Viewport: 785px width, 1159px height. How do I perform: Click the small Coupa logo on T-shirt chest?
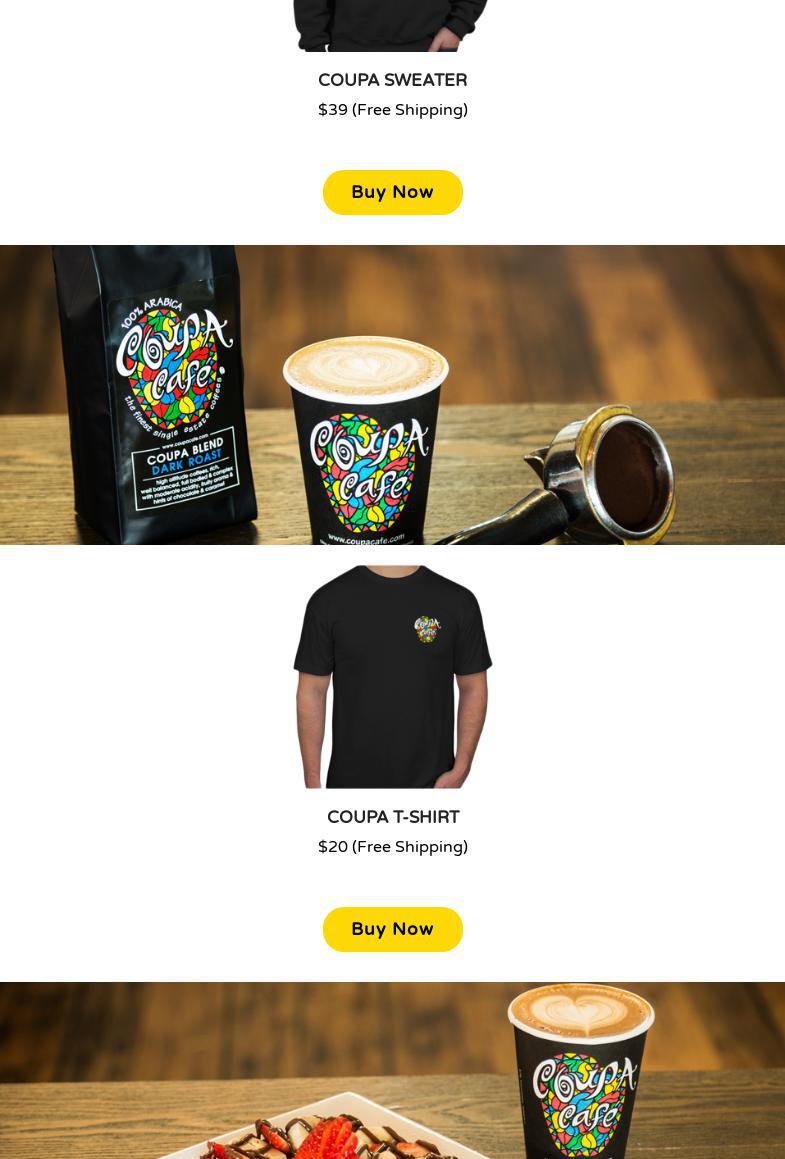pos(427,628)
